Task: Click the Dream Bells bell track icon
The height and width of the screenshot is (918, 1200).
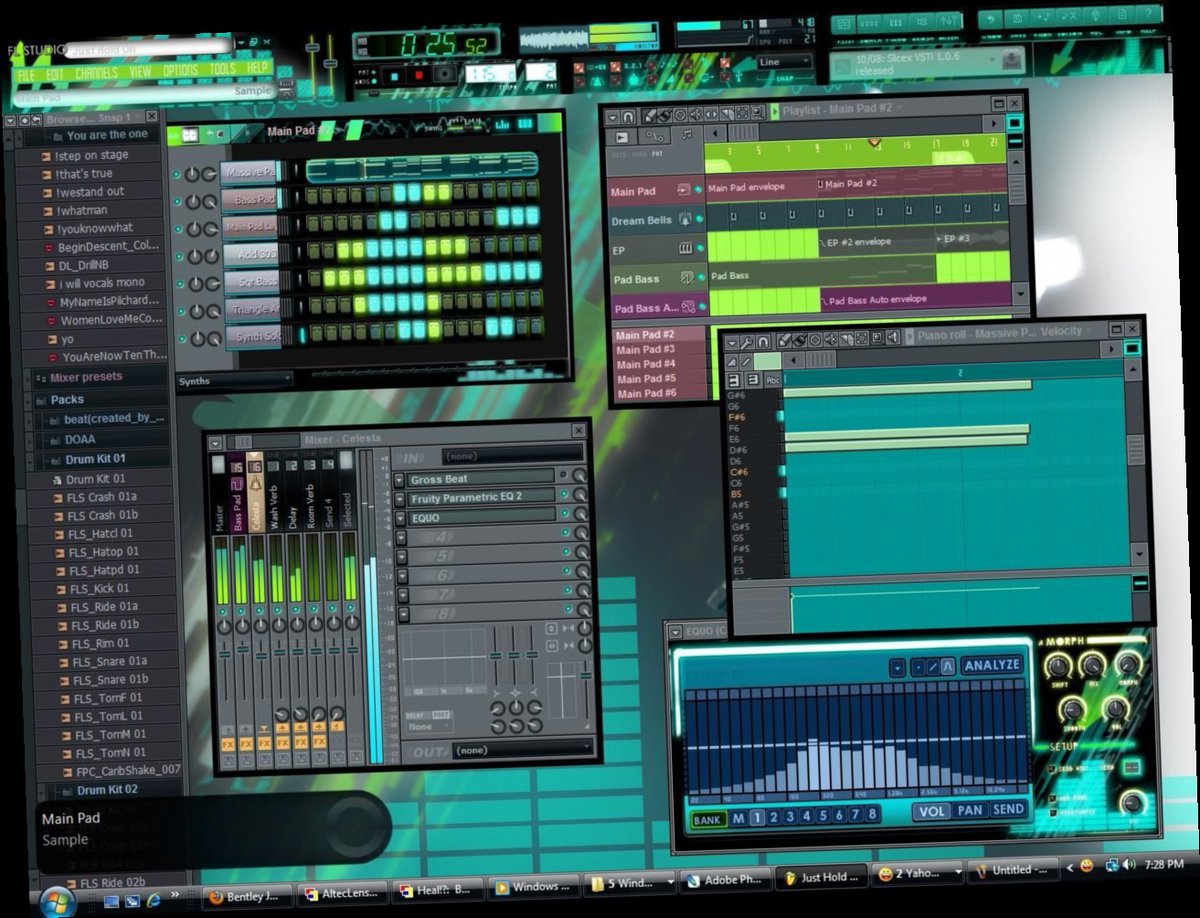Action: click(685, 218)
